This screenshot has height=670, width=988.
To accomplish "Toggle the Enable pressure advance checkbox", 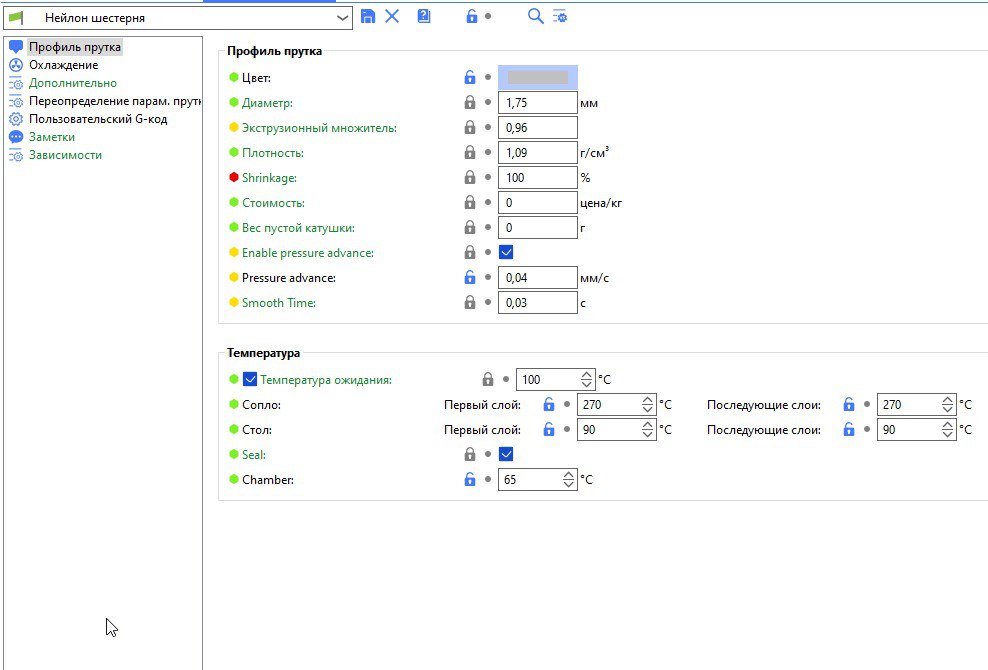I will point(506,253).
